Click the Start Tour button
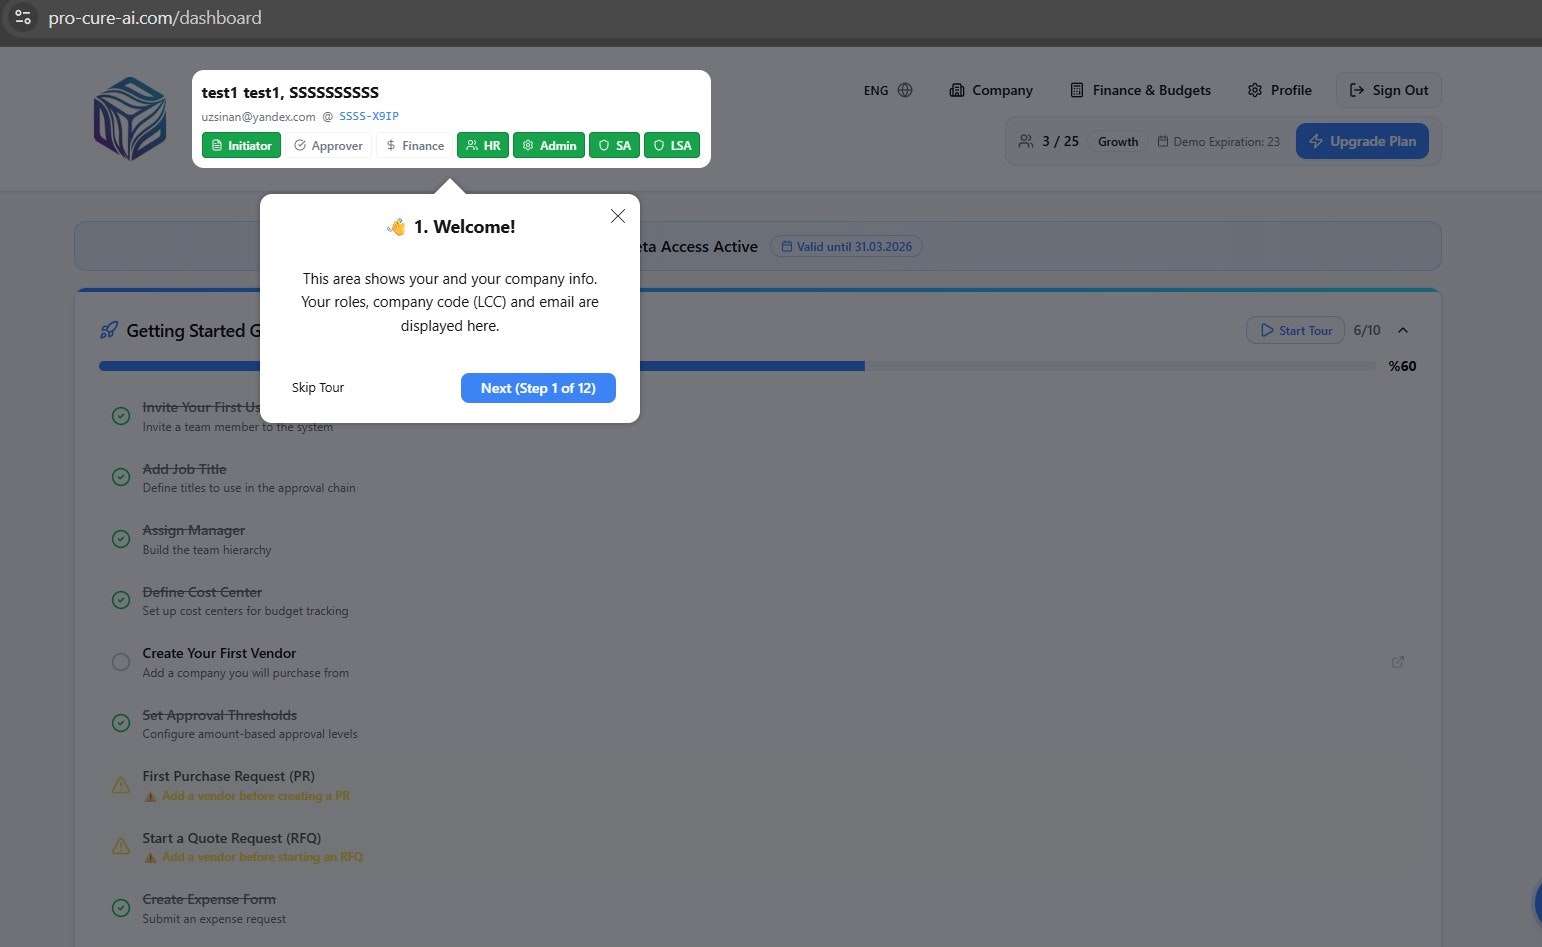This screenshot has height=947, width=1542. [1295, 330]
